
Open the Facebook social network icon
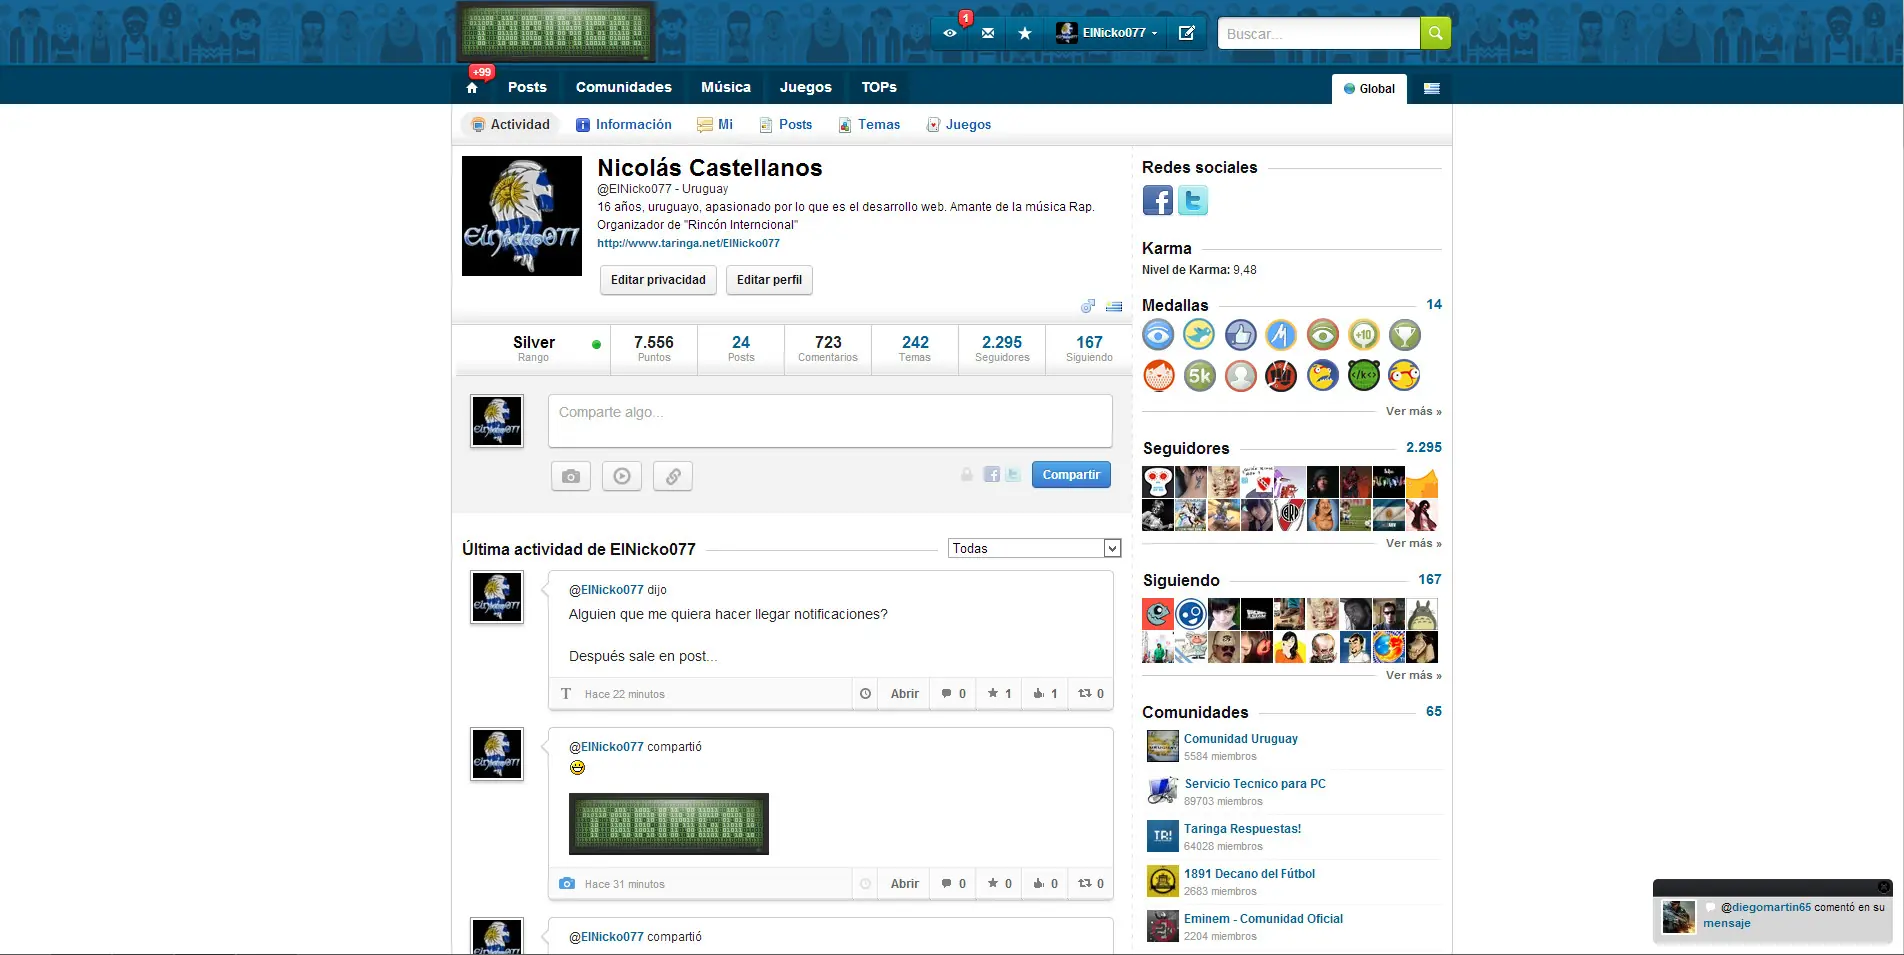click(x=1158, y=201)
